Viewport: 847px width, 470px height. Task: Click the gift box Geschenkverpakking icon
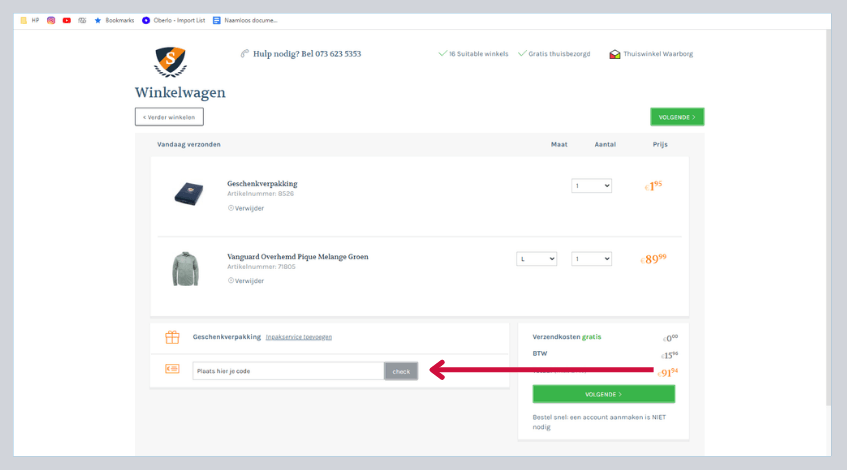tap(172, 337)
